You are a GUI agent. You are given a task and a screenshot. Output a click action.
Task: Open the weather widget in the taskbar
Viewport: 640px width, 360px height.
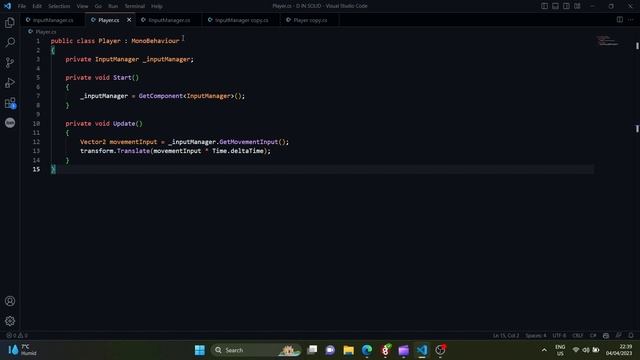click(x=22, y=350)
